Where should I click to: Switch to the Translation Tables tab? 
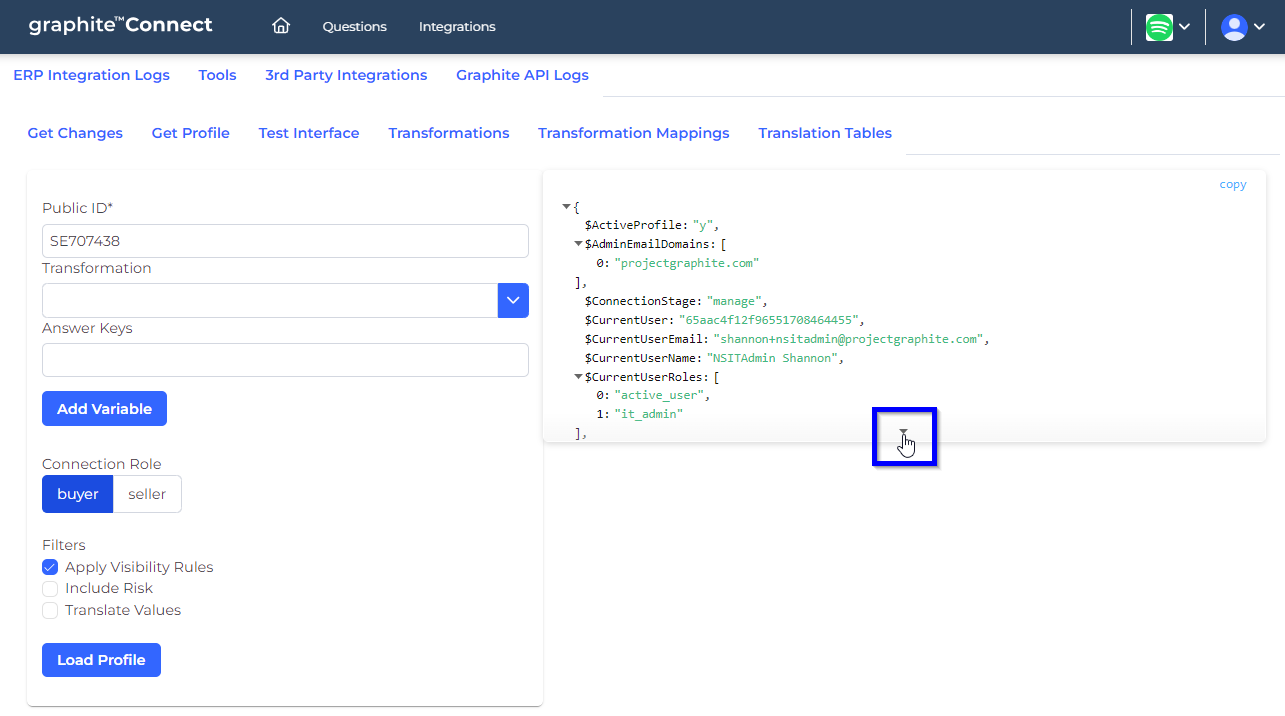tap(824, 133)
